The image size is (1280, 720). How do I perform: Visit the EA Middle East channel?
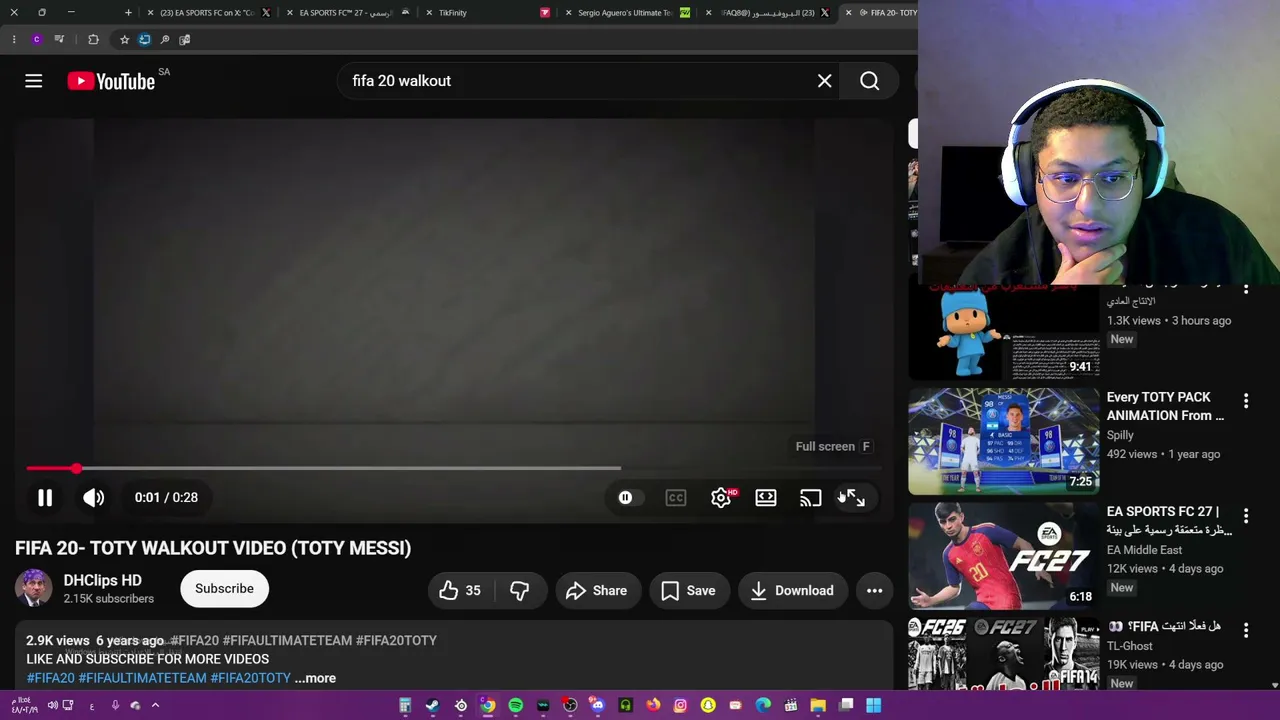point(1144,550)
